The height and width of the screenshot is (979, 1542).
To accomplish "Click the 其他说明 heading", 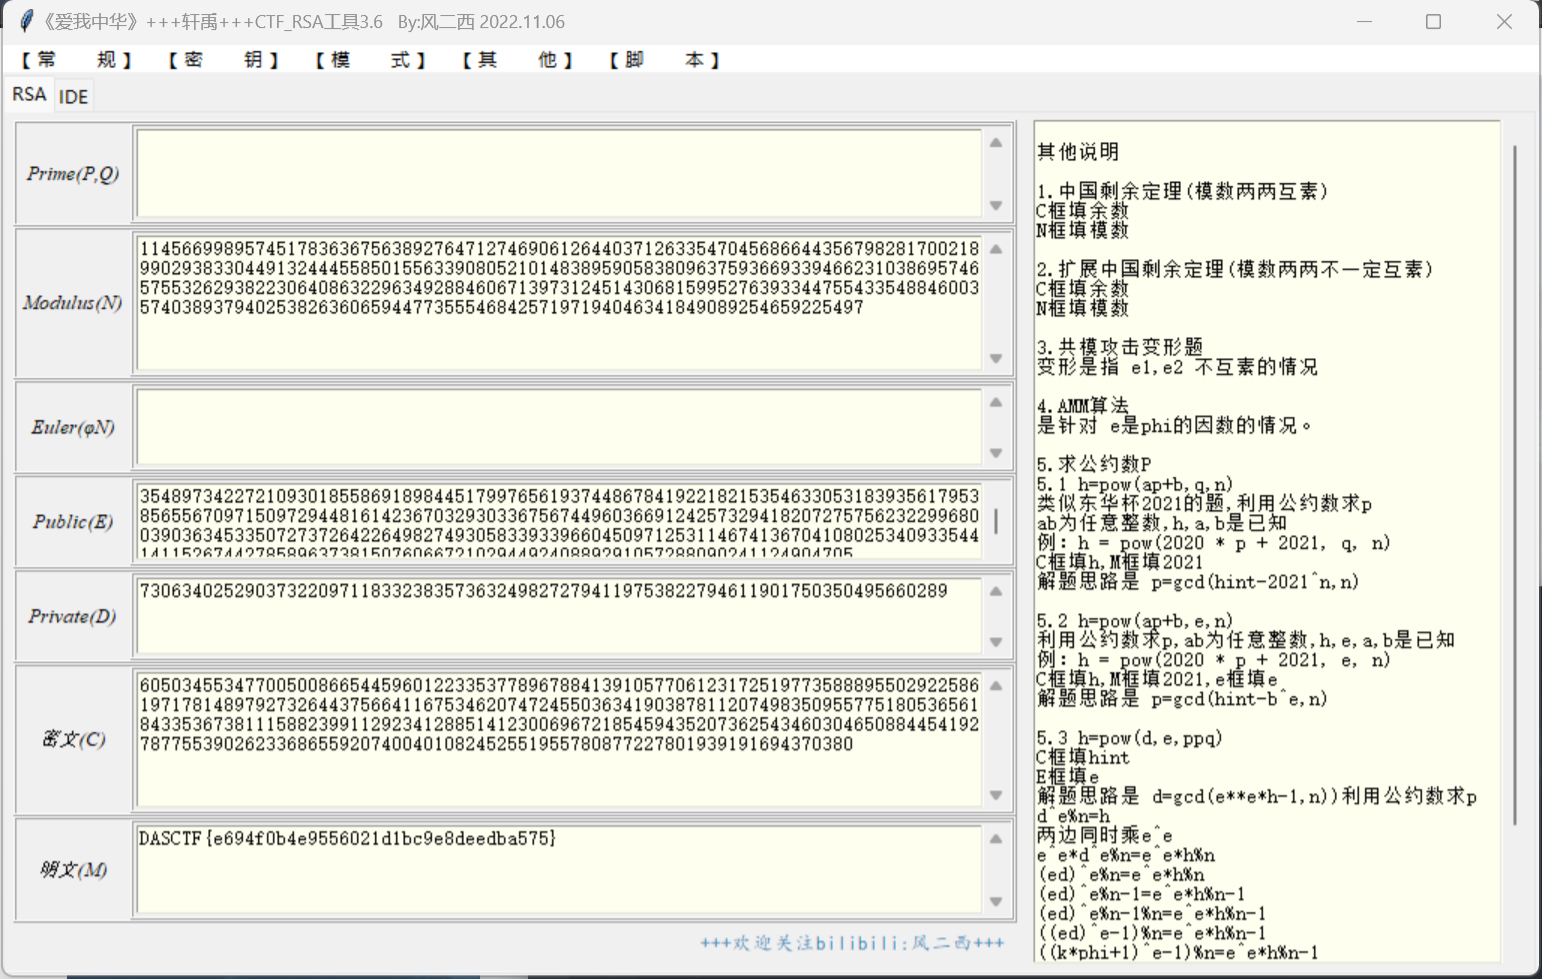I will click(1078, 152).
